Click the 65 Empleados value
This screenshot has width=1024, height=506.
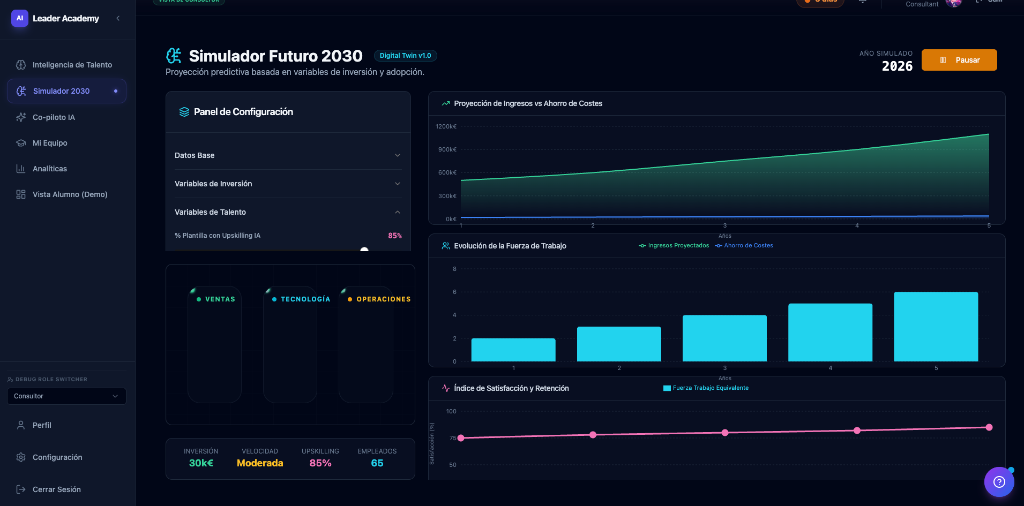click(x=377, y=463)
